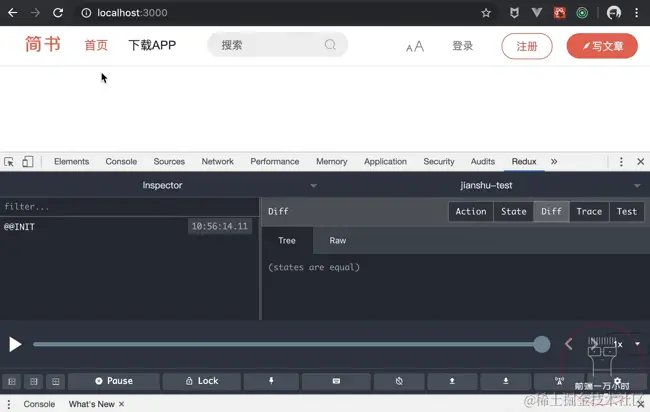650x412 pixels.
Task: Focus the filter actions field
Action: (x=129, y=206)
